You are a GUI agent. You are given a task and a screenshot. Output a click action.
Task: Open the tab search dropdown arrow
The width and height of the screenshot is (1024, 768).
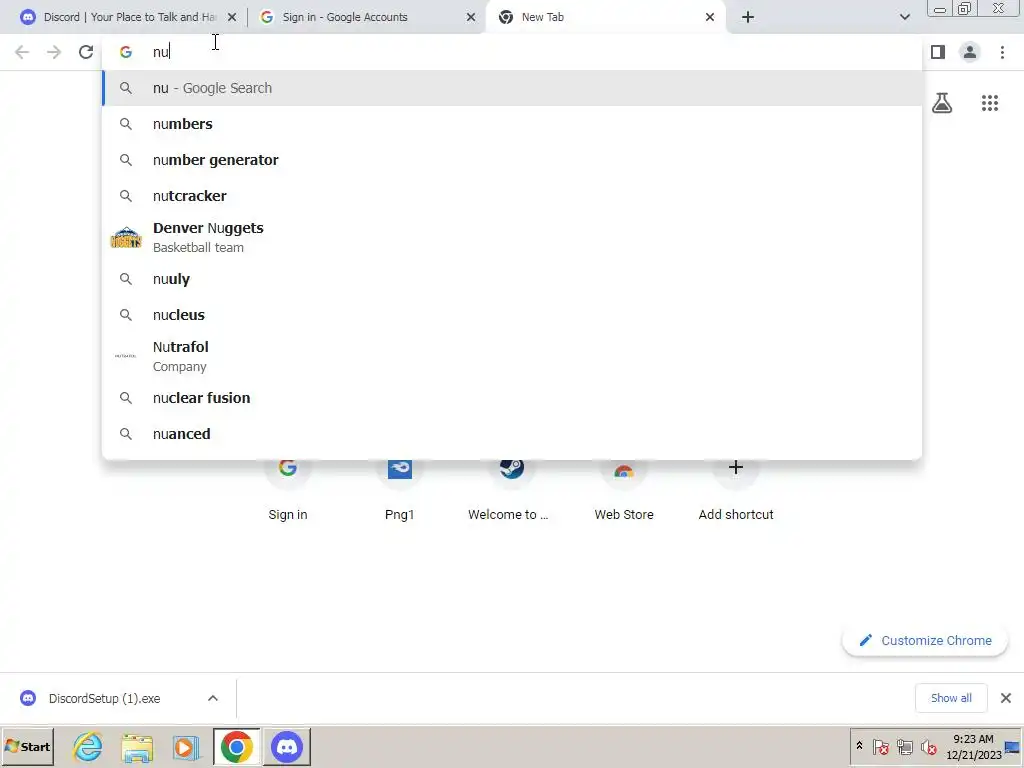pyautogui.click(x=904, y=17)
